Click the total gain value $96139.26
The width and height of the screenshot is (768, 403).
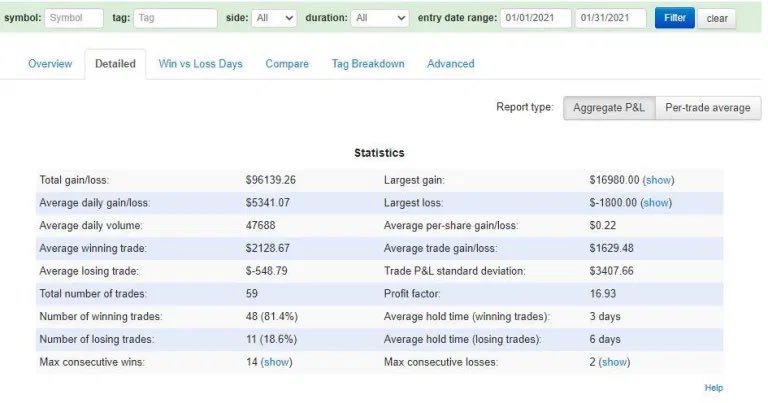(x=270, y=180)
